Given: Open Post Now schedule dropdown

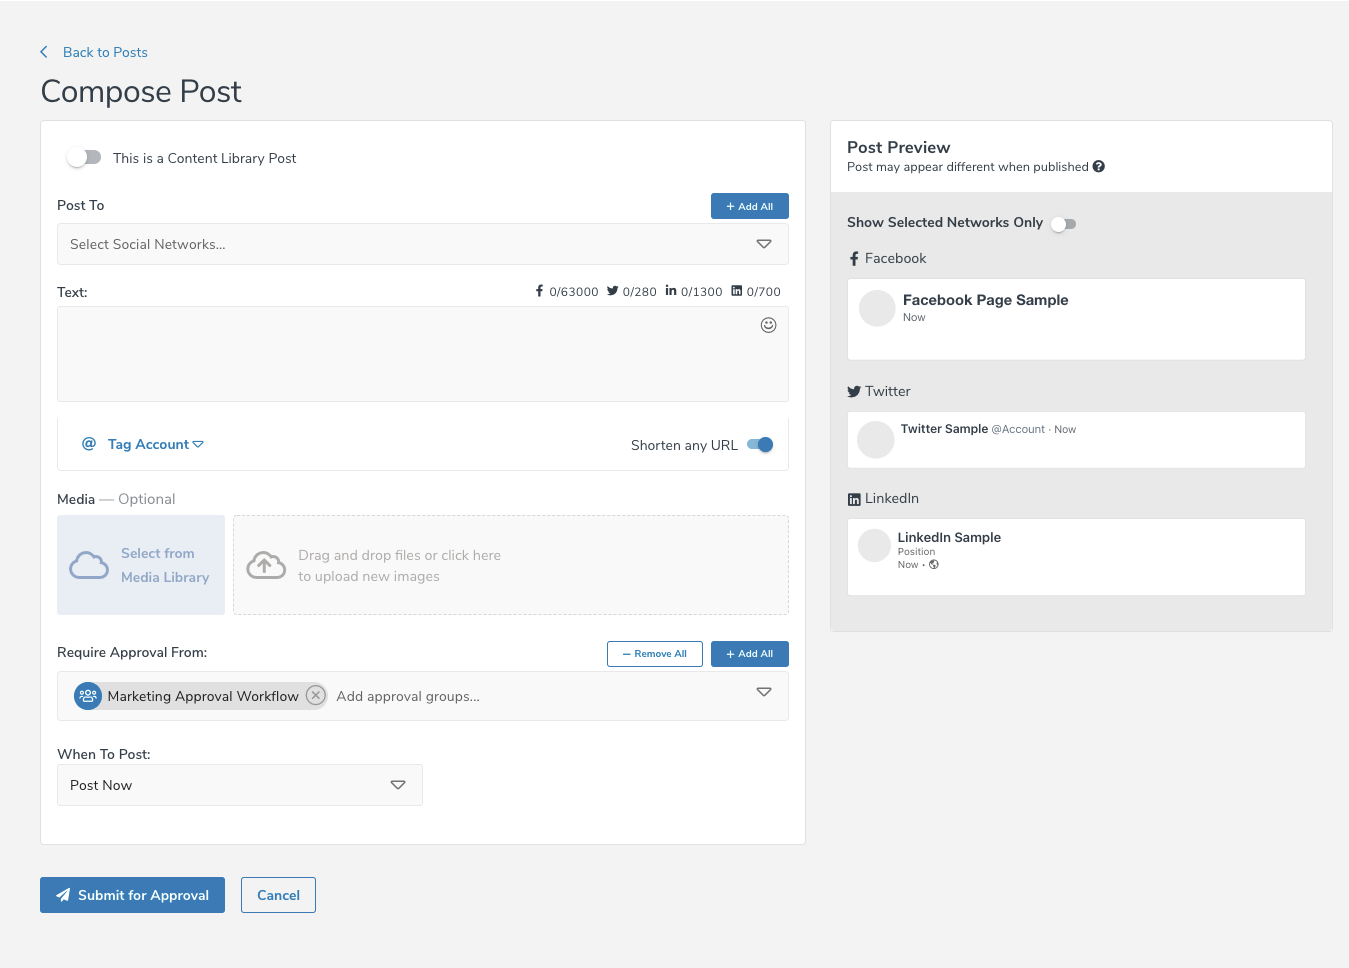Looking at the screenshot, I should click(240, 785).
